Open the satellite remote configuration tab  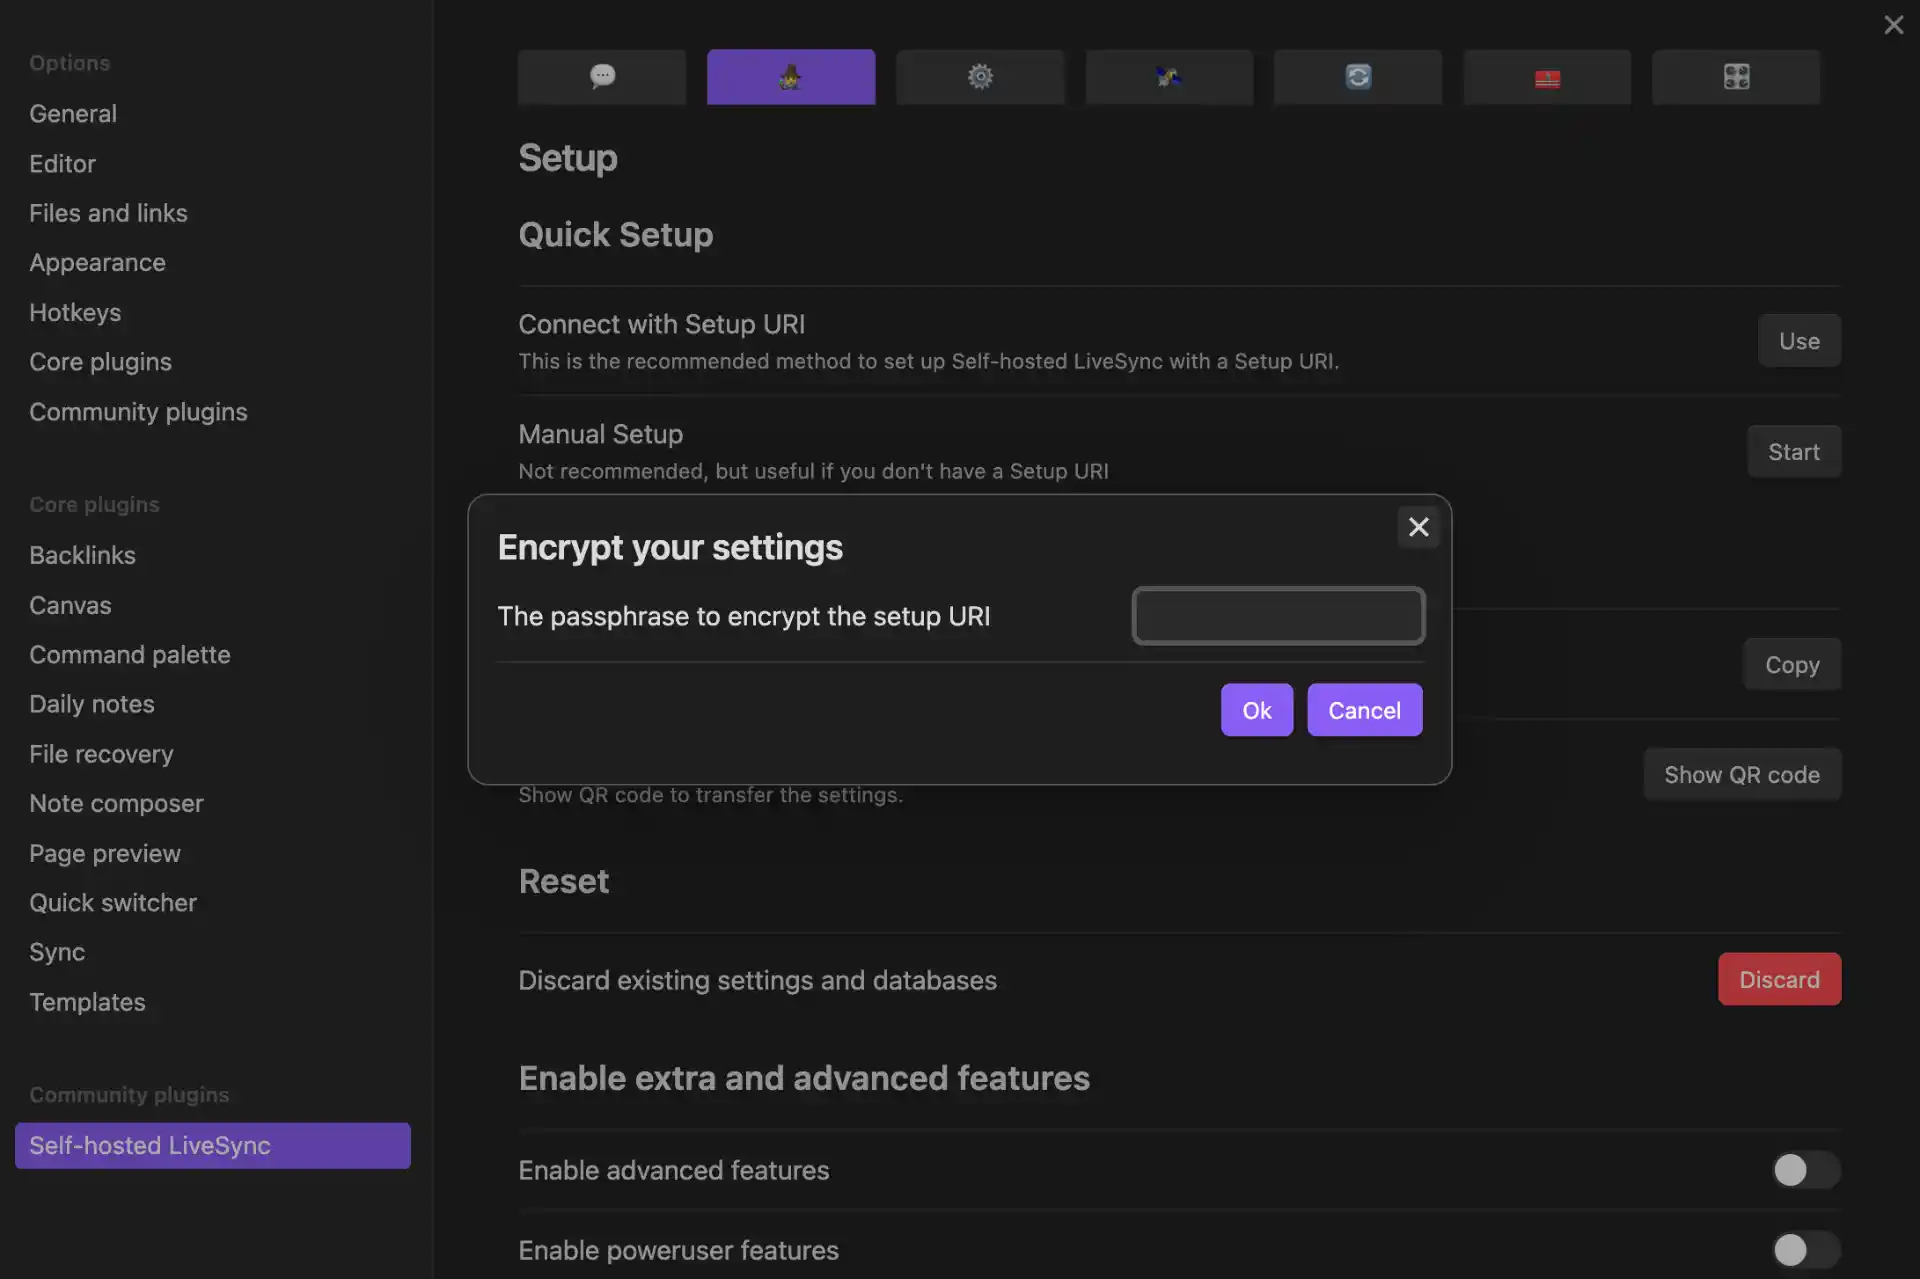(x=1168, y=77)
